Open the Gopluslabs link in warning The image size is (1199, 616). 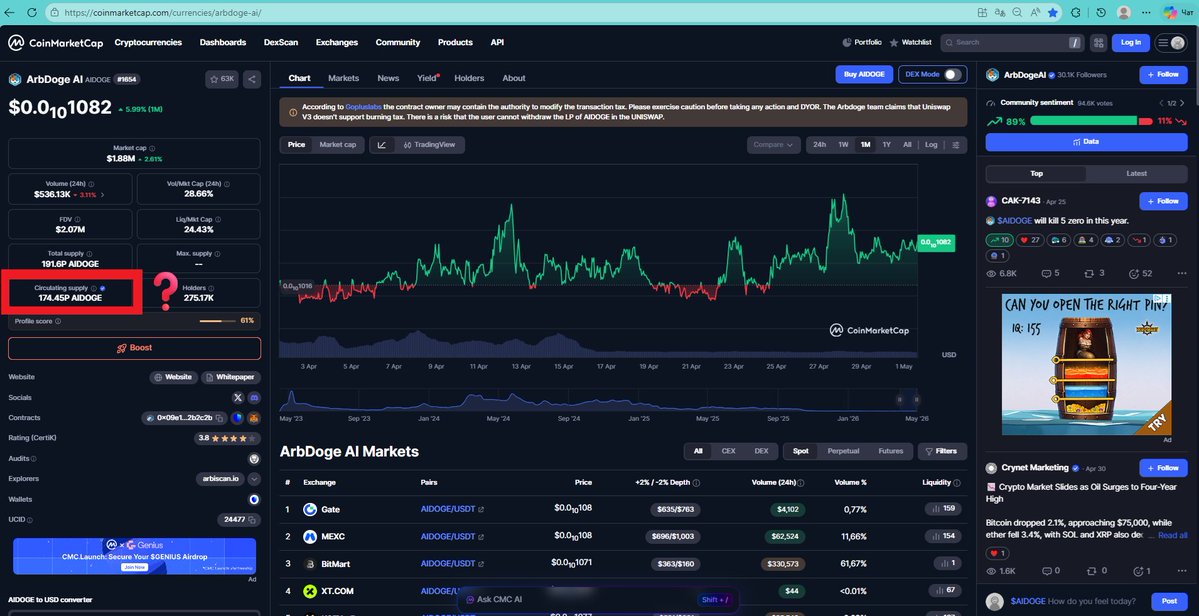coord(363,107)
